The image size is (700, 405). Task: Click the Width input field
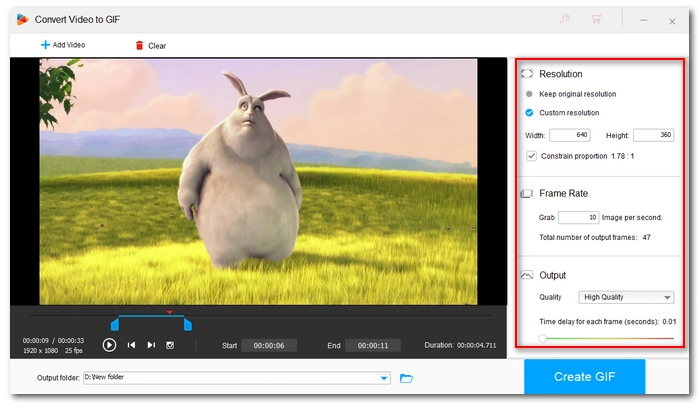tap(570, 135)
